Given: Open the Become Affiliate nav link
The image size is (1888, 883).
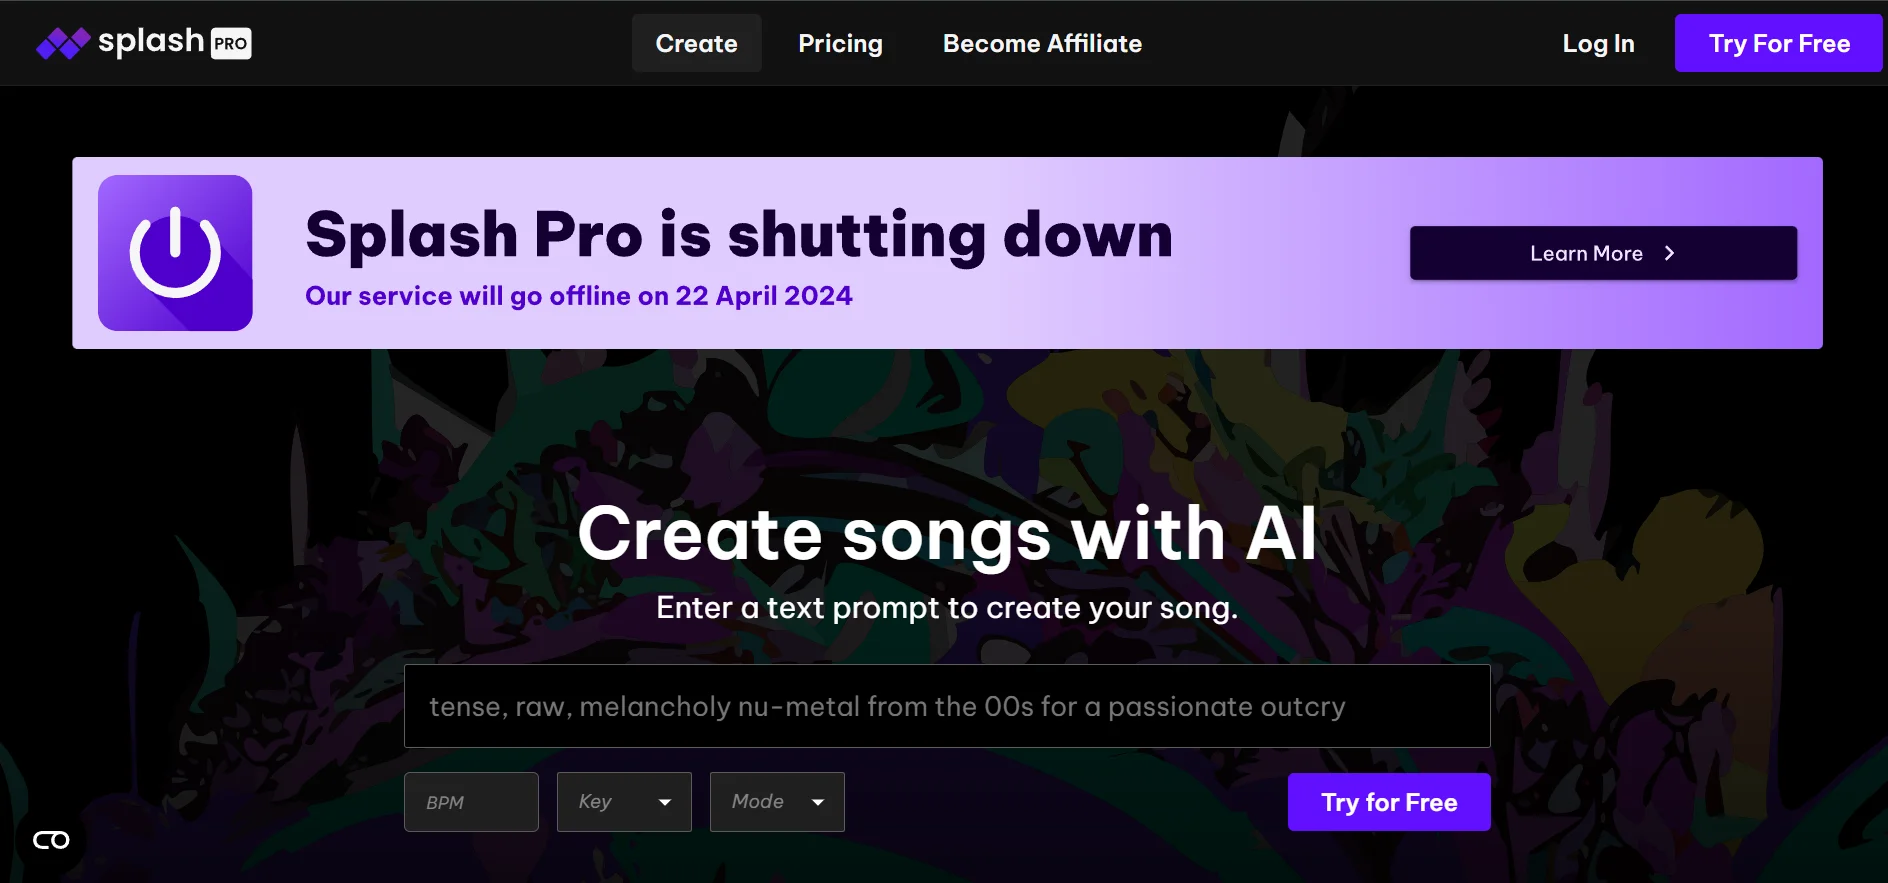Looking at the screenshot, I should pyautogui.click(x=1042, y=43).
